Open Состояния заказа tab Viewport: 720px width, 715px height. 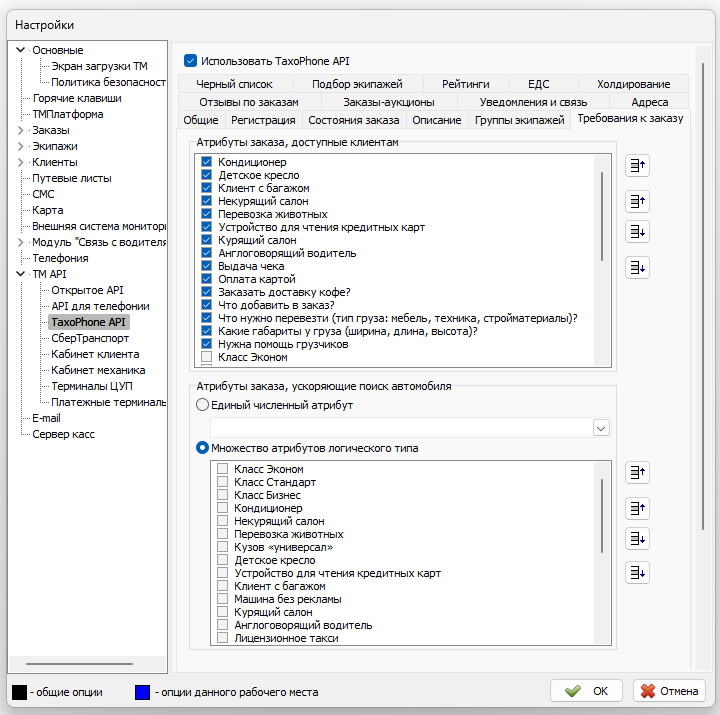[x=354, y=120]
